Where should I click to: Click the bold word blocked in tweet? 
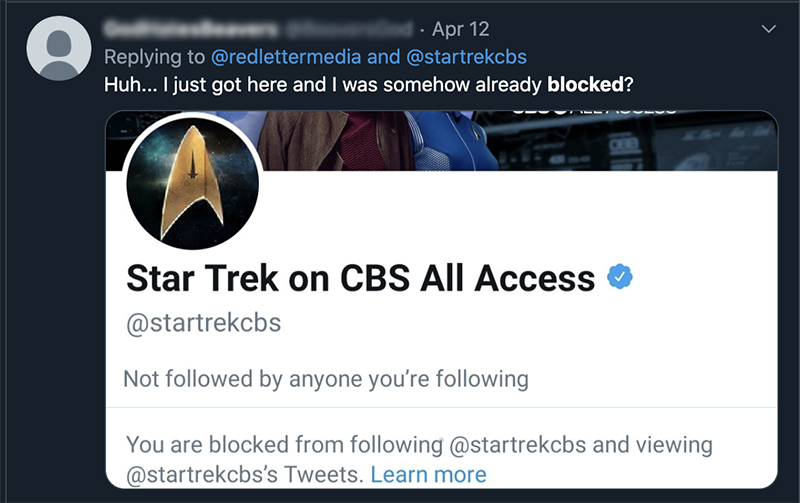585,85
